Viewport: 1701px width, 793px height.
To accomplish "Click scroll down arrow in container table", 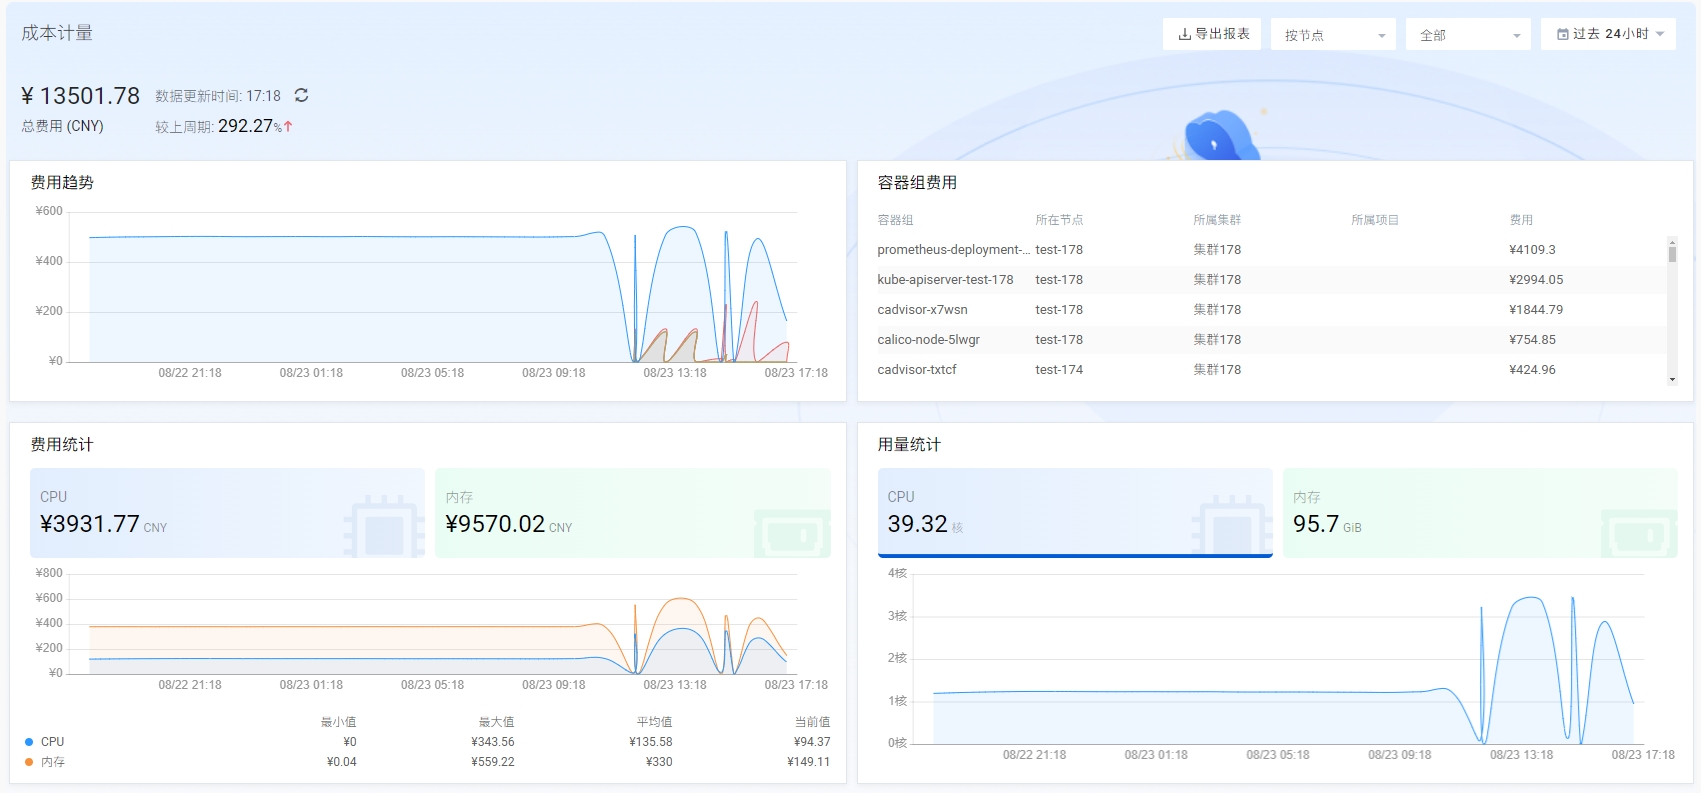I will [1672, 380].
